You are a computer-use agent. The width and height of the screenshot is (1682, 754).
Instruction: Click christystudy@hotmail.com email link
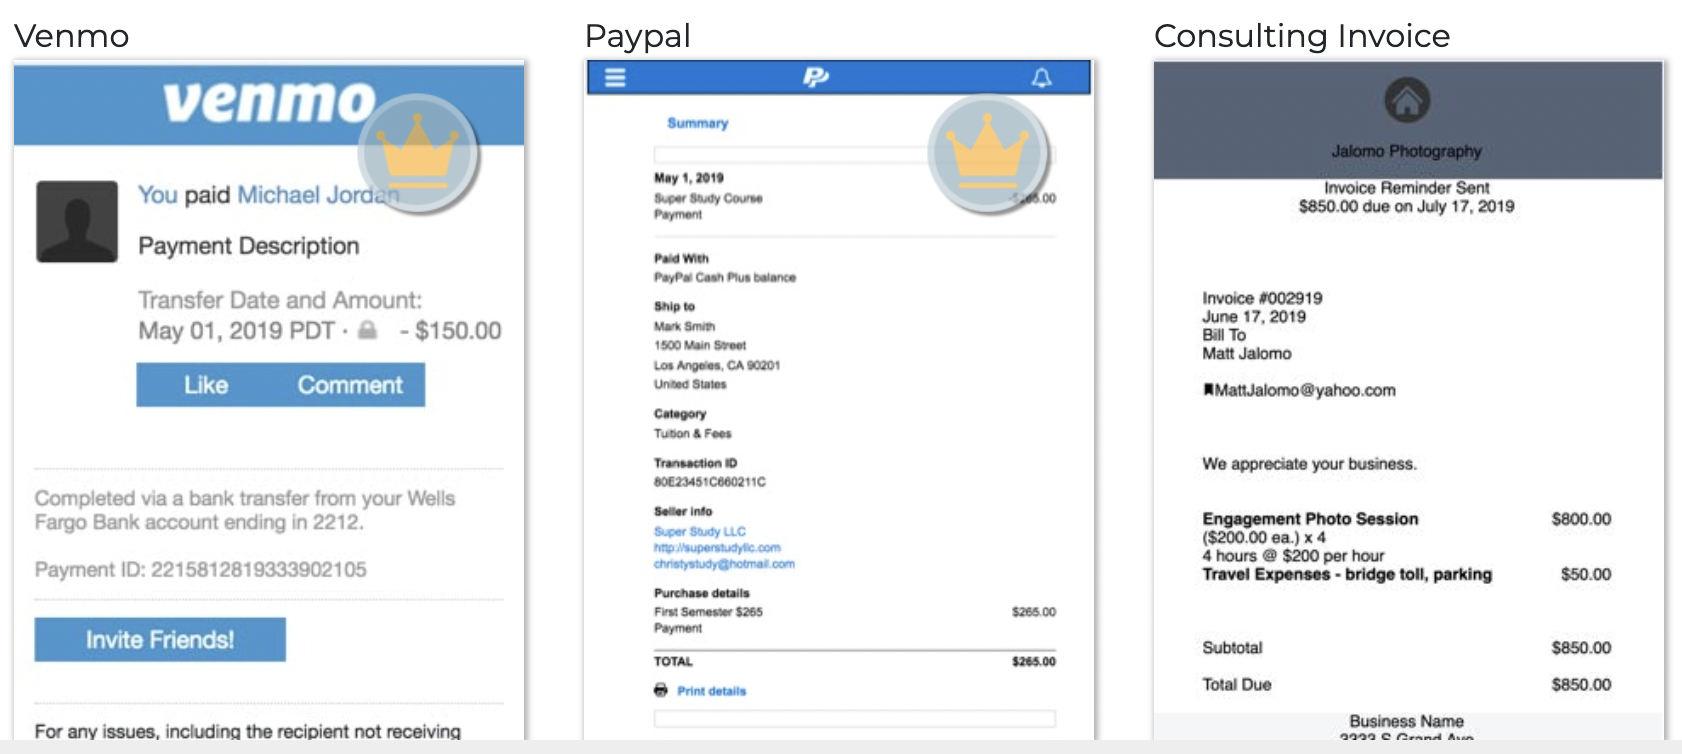pos(724,564)
